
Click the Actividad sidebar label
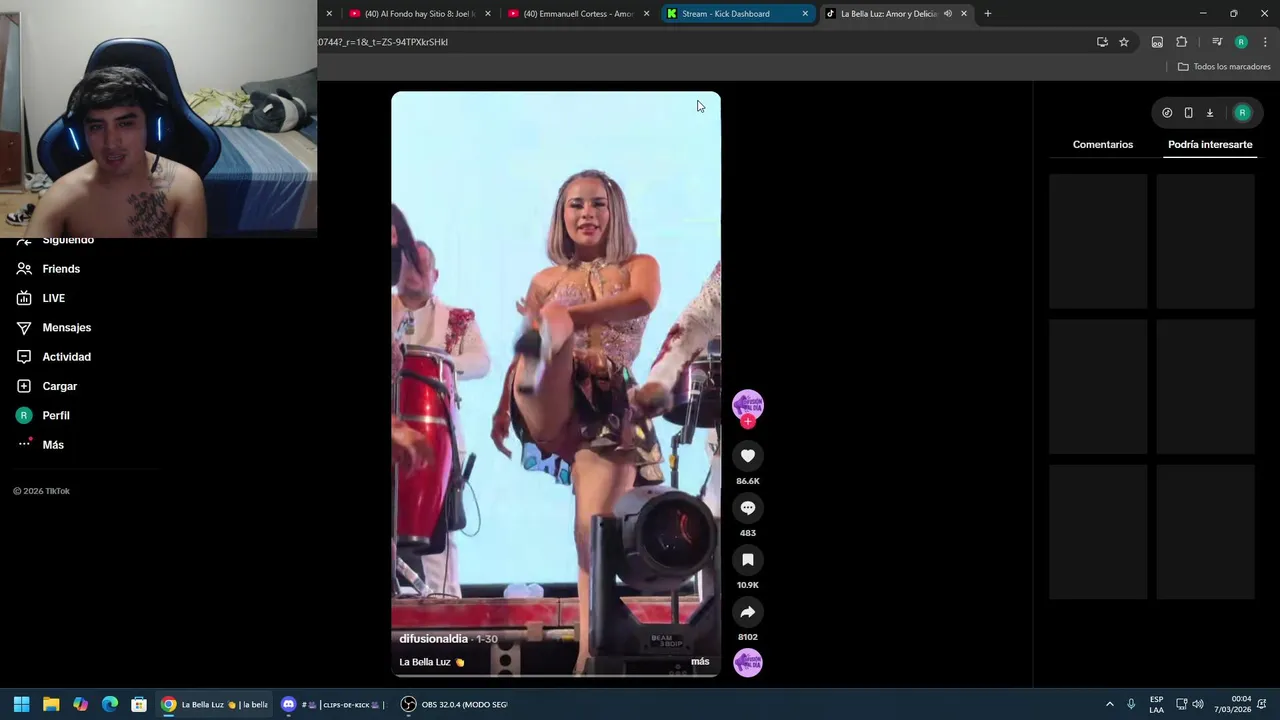click(67, 357)
